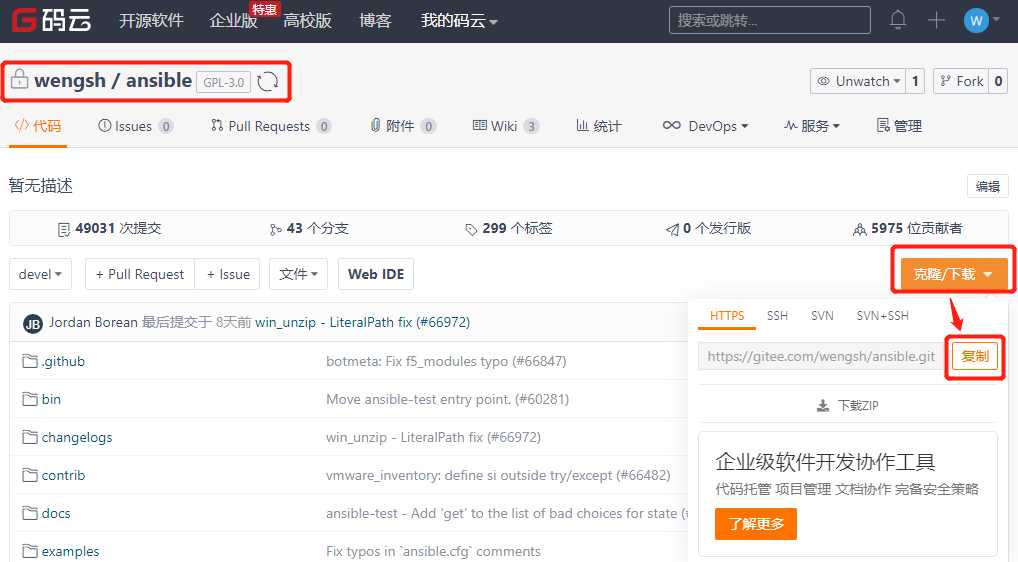Click the repository sync refresh icon
This screenshot has width=1018, height=562.
tap(267, 82)
